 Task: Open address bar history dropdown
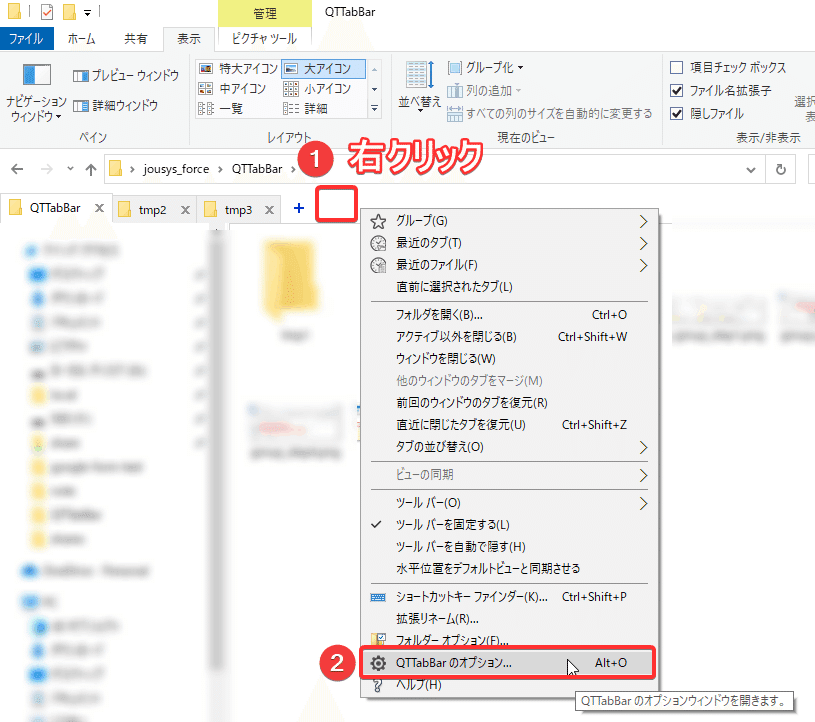coord(751,169)
